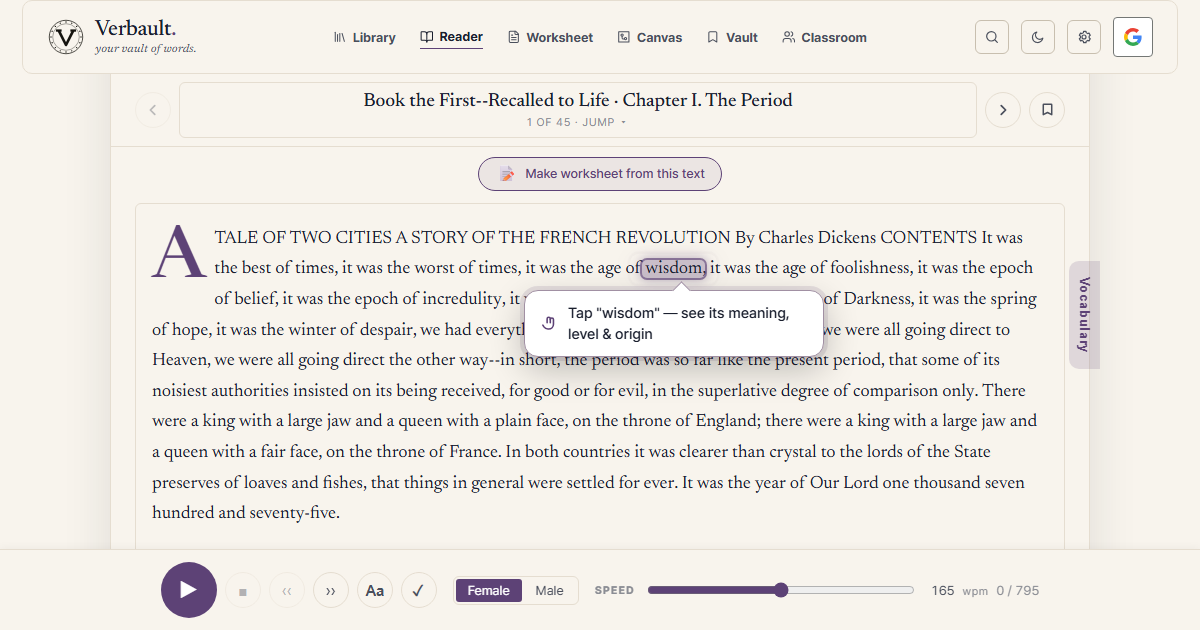
Task: Open the Worksheet tab
Action: coord(550,37)
